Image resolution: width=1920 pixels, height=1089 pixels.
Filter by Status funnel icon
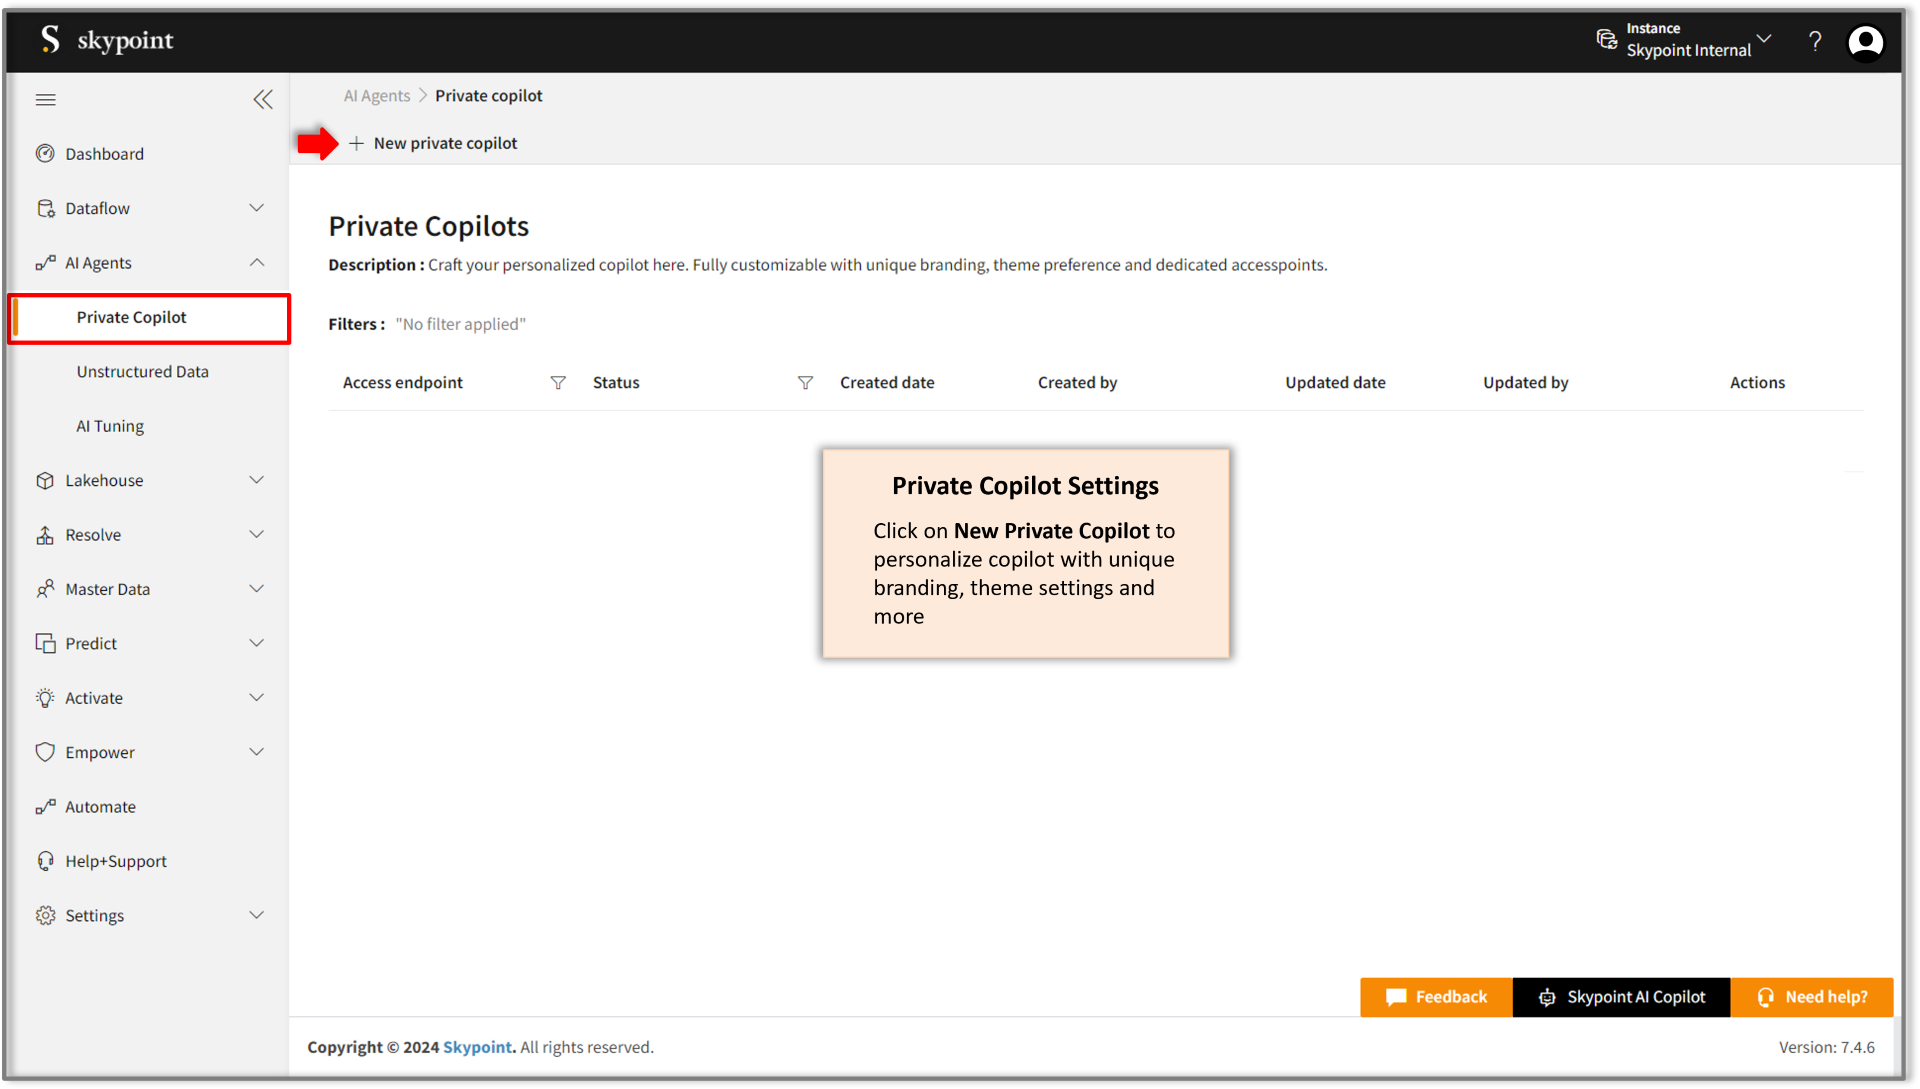[805, 383]
